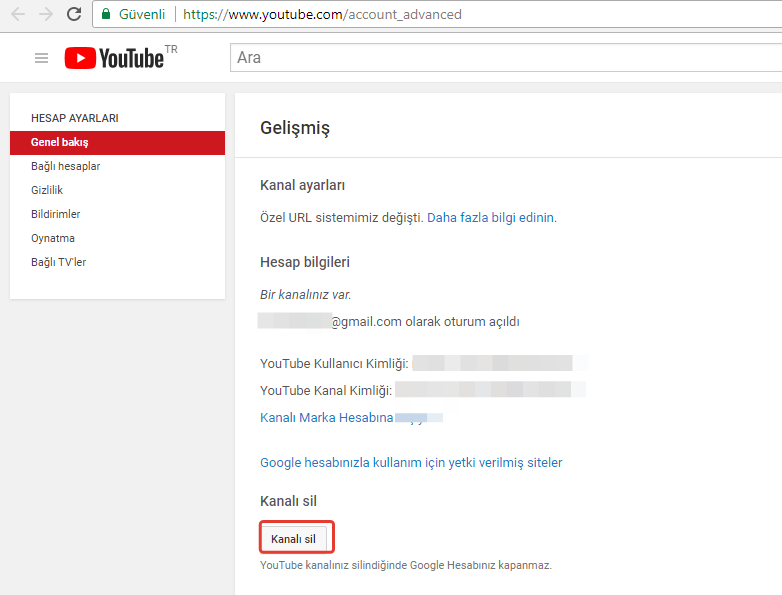The image size is (782, 595).
Task: Open Bağlı hesaplar settings
Action: (x=65, y=166)
